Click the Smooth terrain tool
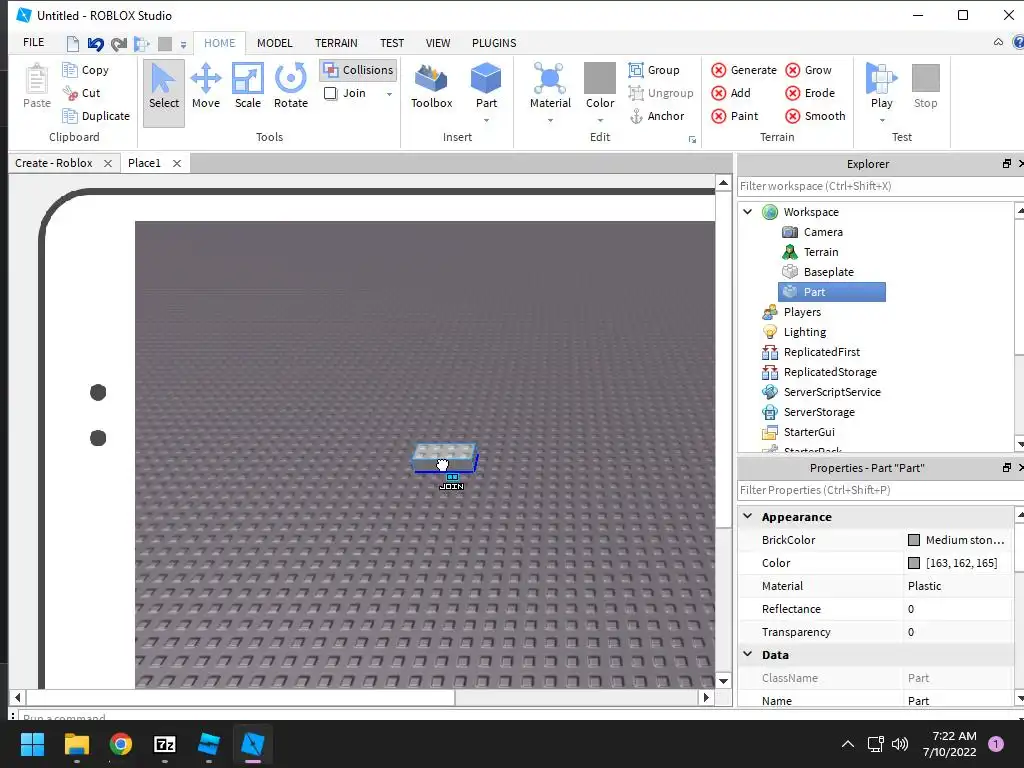Viewport: 1024px width, 768px height. (x=816, y=116)
